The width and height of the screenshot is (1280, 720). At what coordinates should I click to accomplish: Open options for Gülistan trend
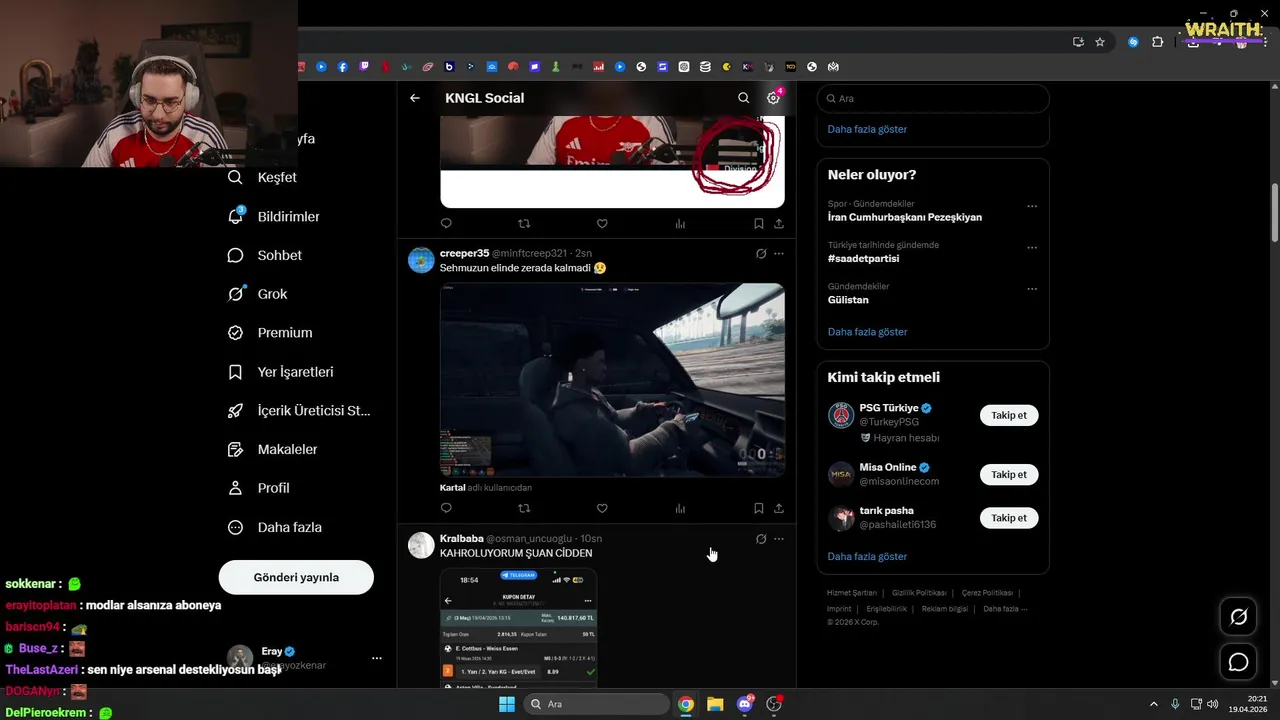(1032, 290)
